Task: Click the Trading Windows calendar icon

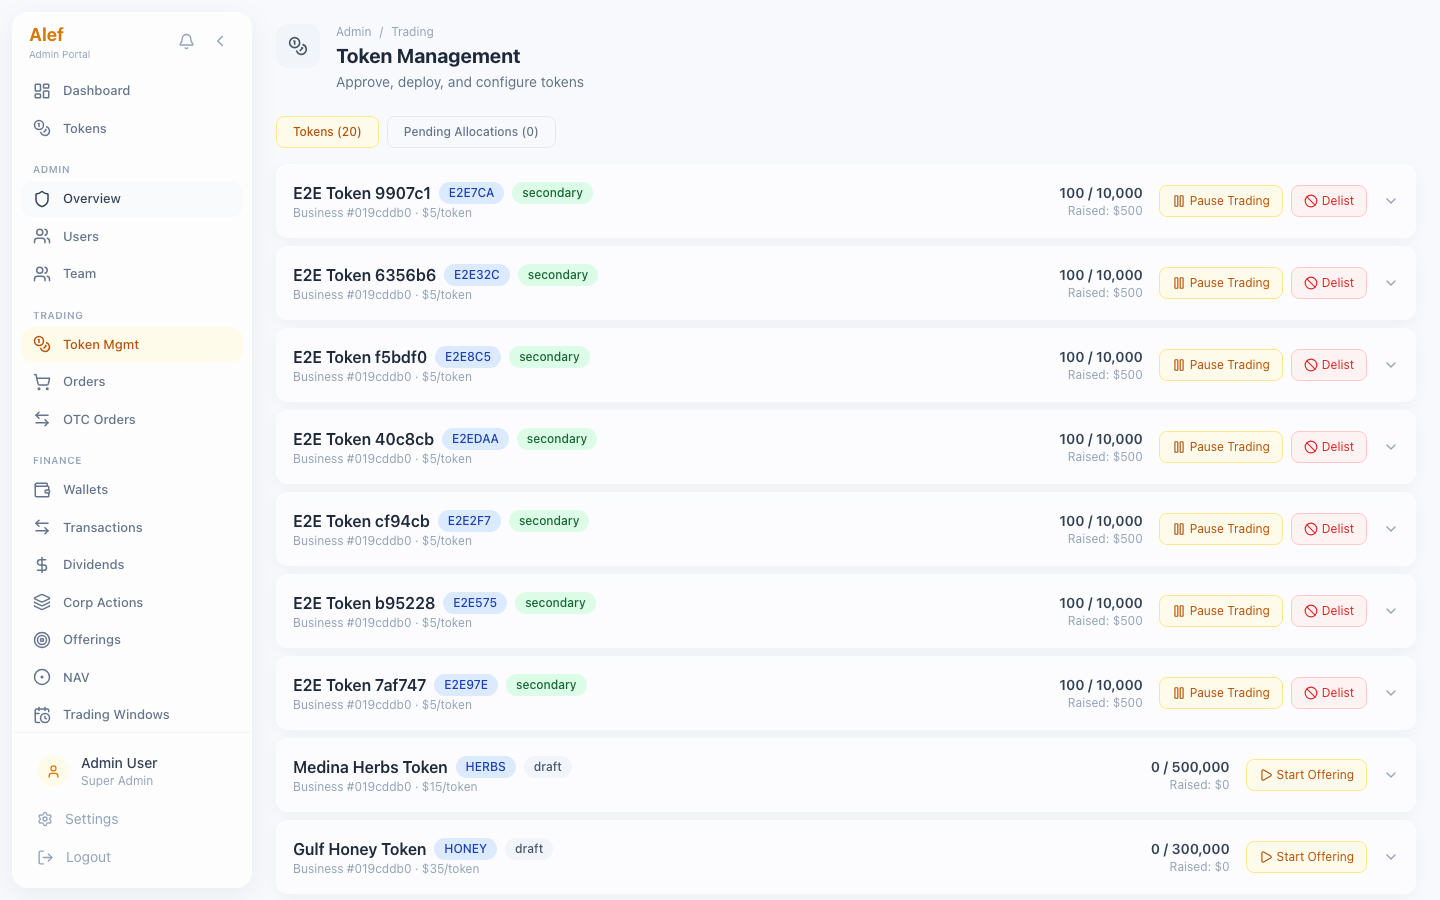Action: (41, 714)
